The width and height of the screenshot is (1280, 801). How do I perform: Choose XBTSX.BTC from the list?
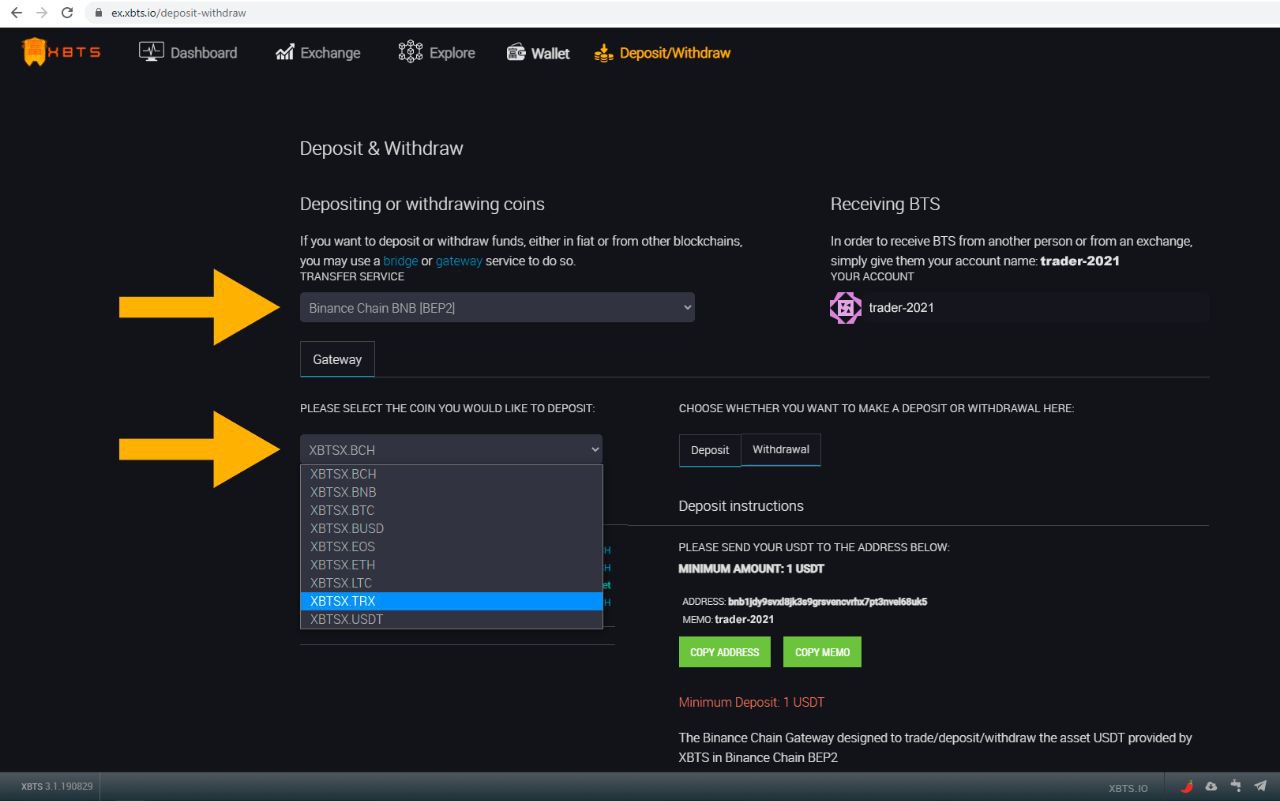click(451, 510)
